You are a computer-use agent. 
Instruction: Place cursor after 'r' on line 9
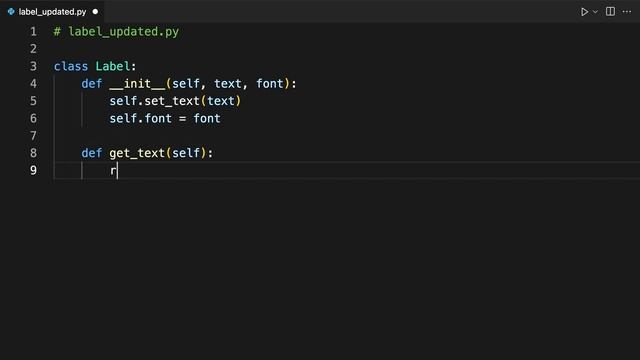pyautogui.click(x=117, y=171)
